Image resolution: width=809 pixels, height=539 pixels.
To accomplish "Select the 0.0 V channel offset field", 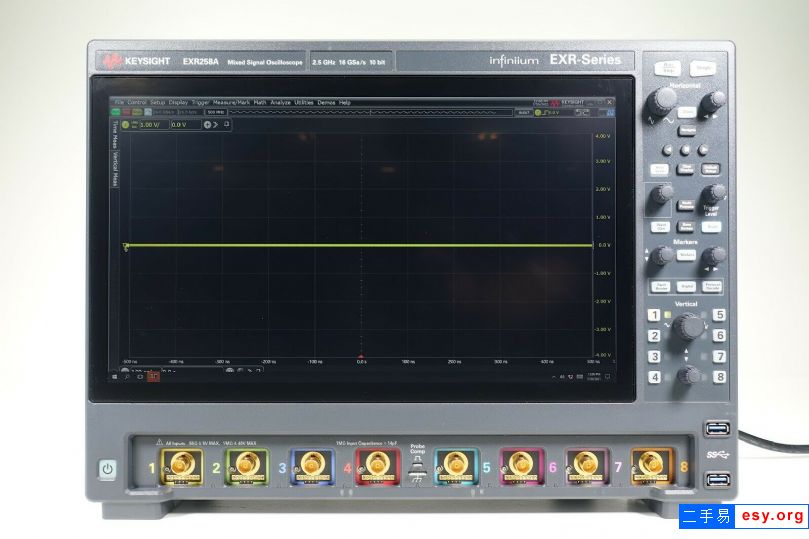I will point(185,124).
